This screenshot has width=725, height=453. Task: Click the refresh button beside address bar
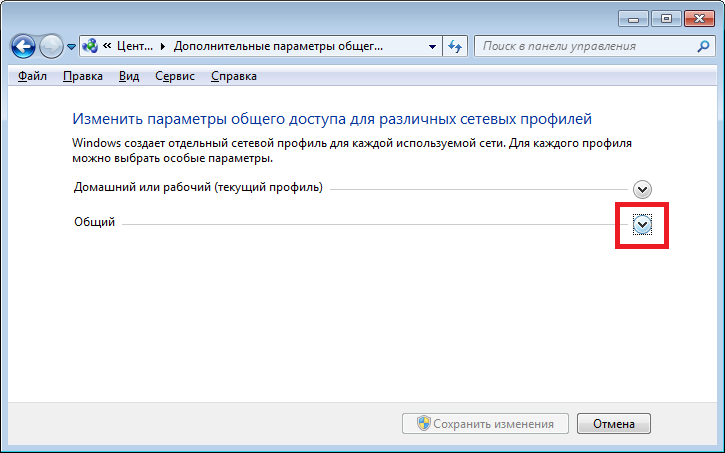456,46
